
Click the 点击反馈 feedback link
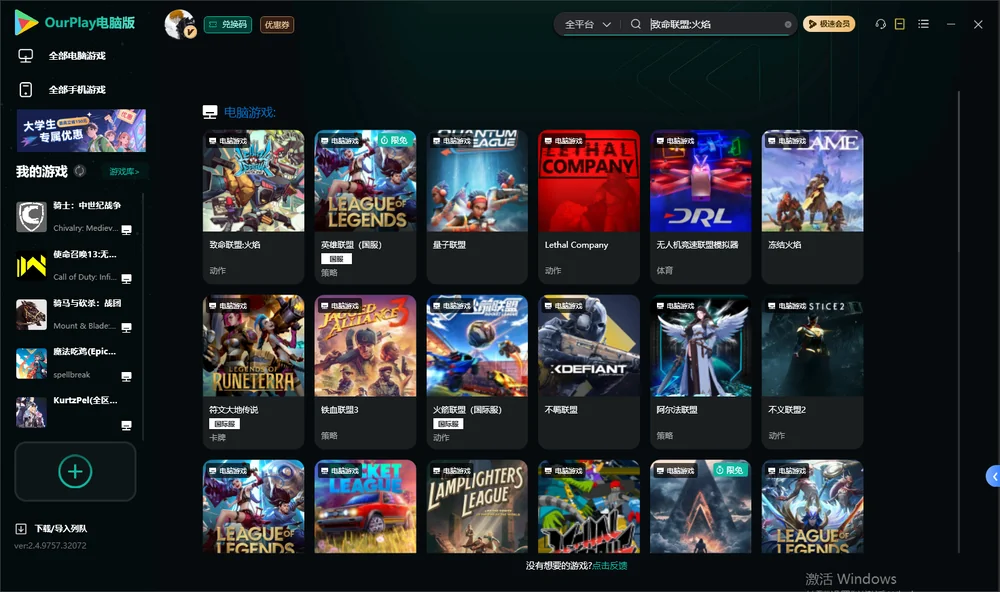click(610, 566)
